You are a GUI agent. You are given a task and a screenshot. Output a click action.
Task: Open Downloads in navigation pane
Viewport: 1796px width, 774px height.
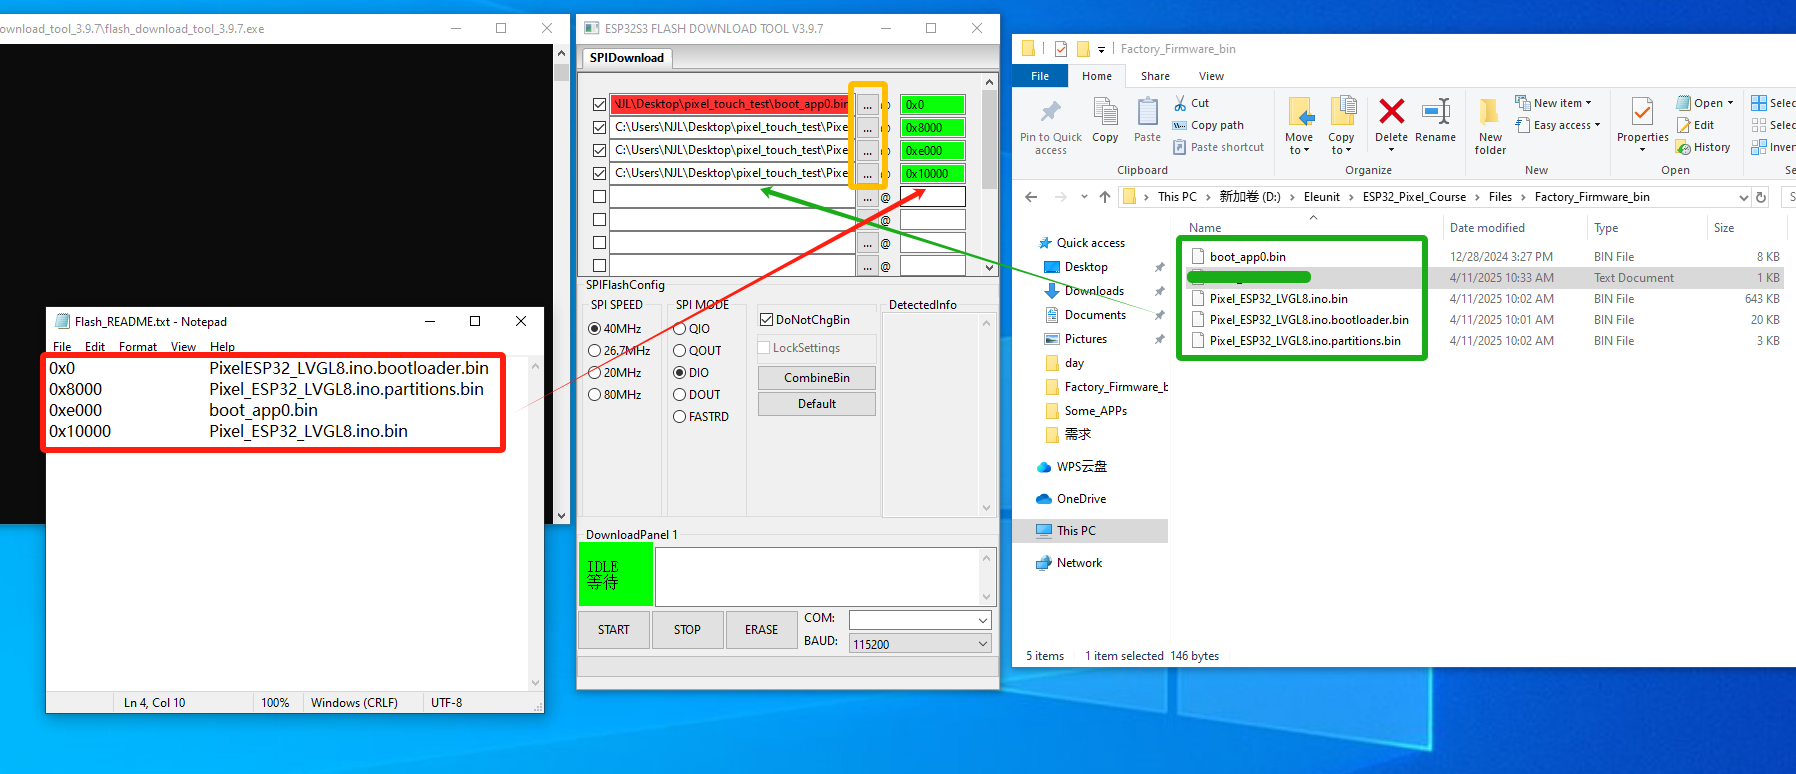(1094, 291)
